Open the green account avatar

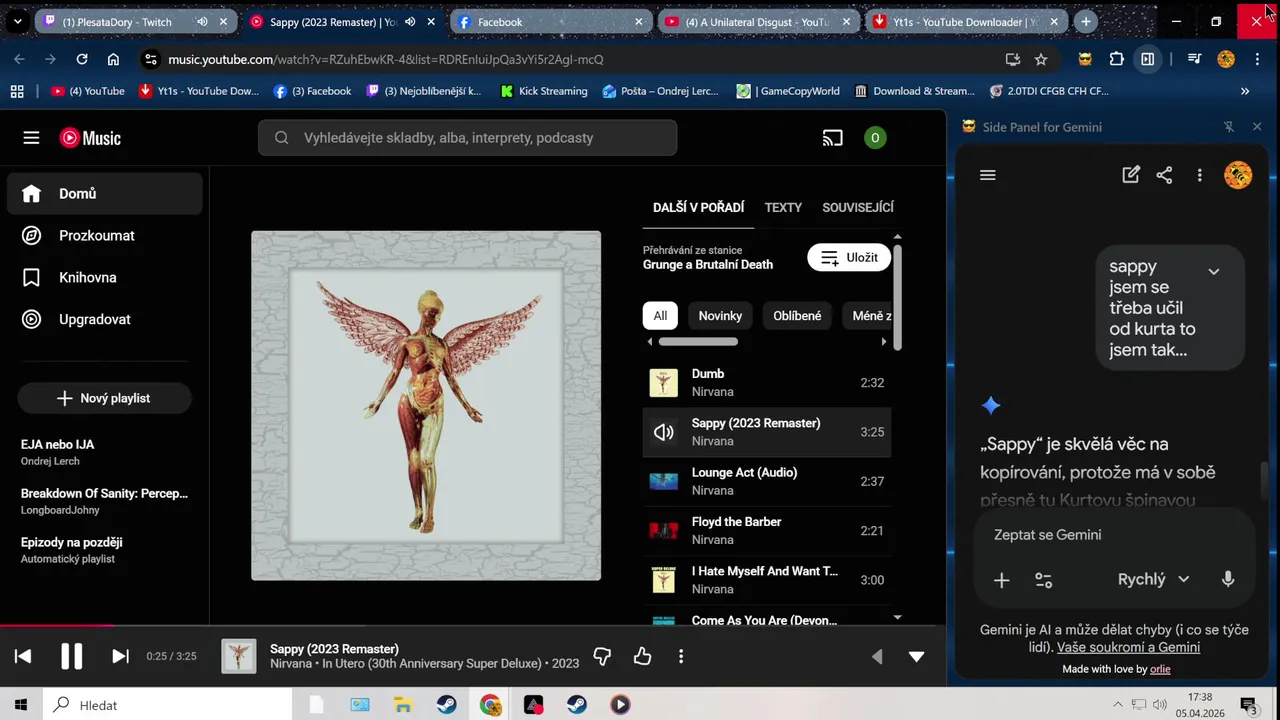[875, 138]
